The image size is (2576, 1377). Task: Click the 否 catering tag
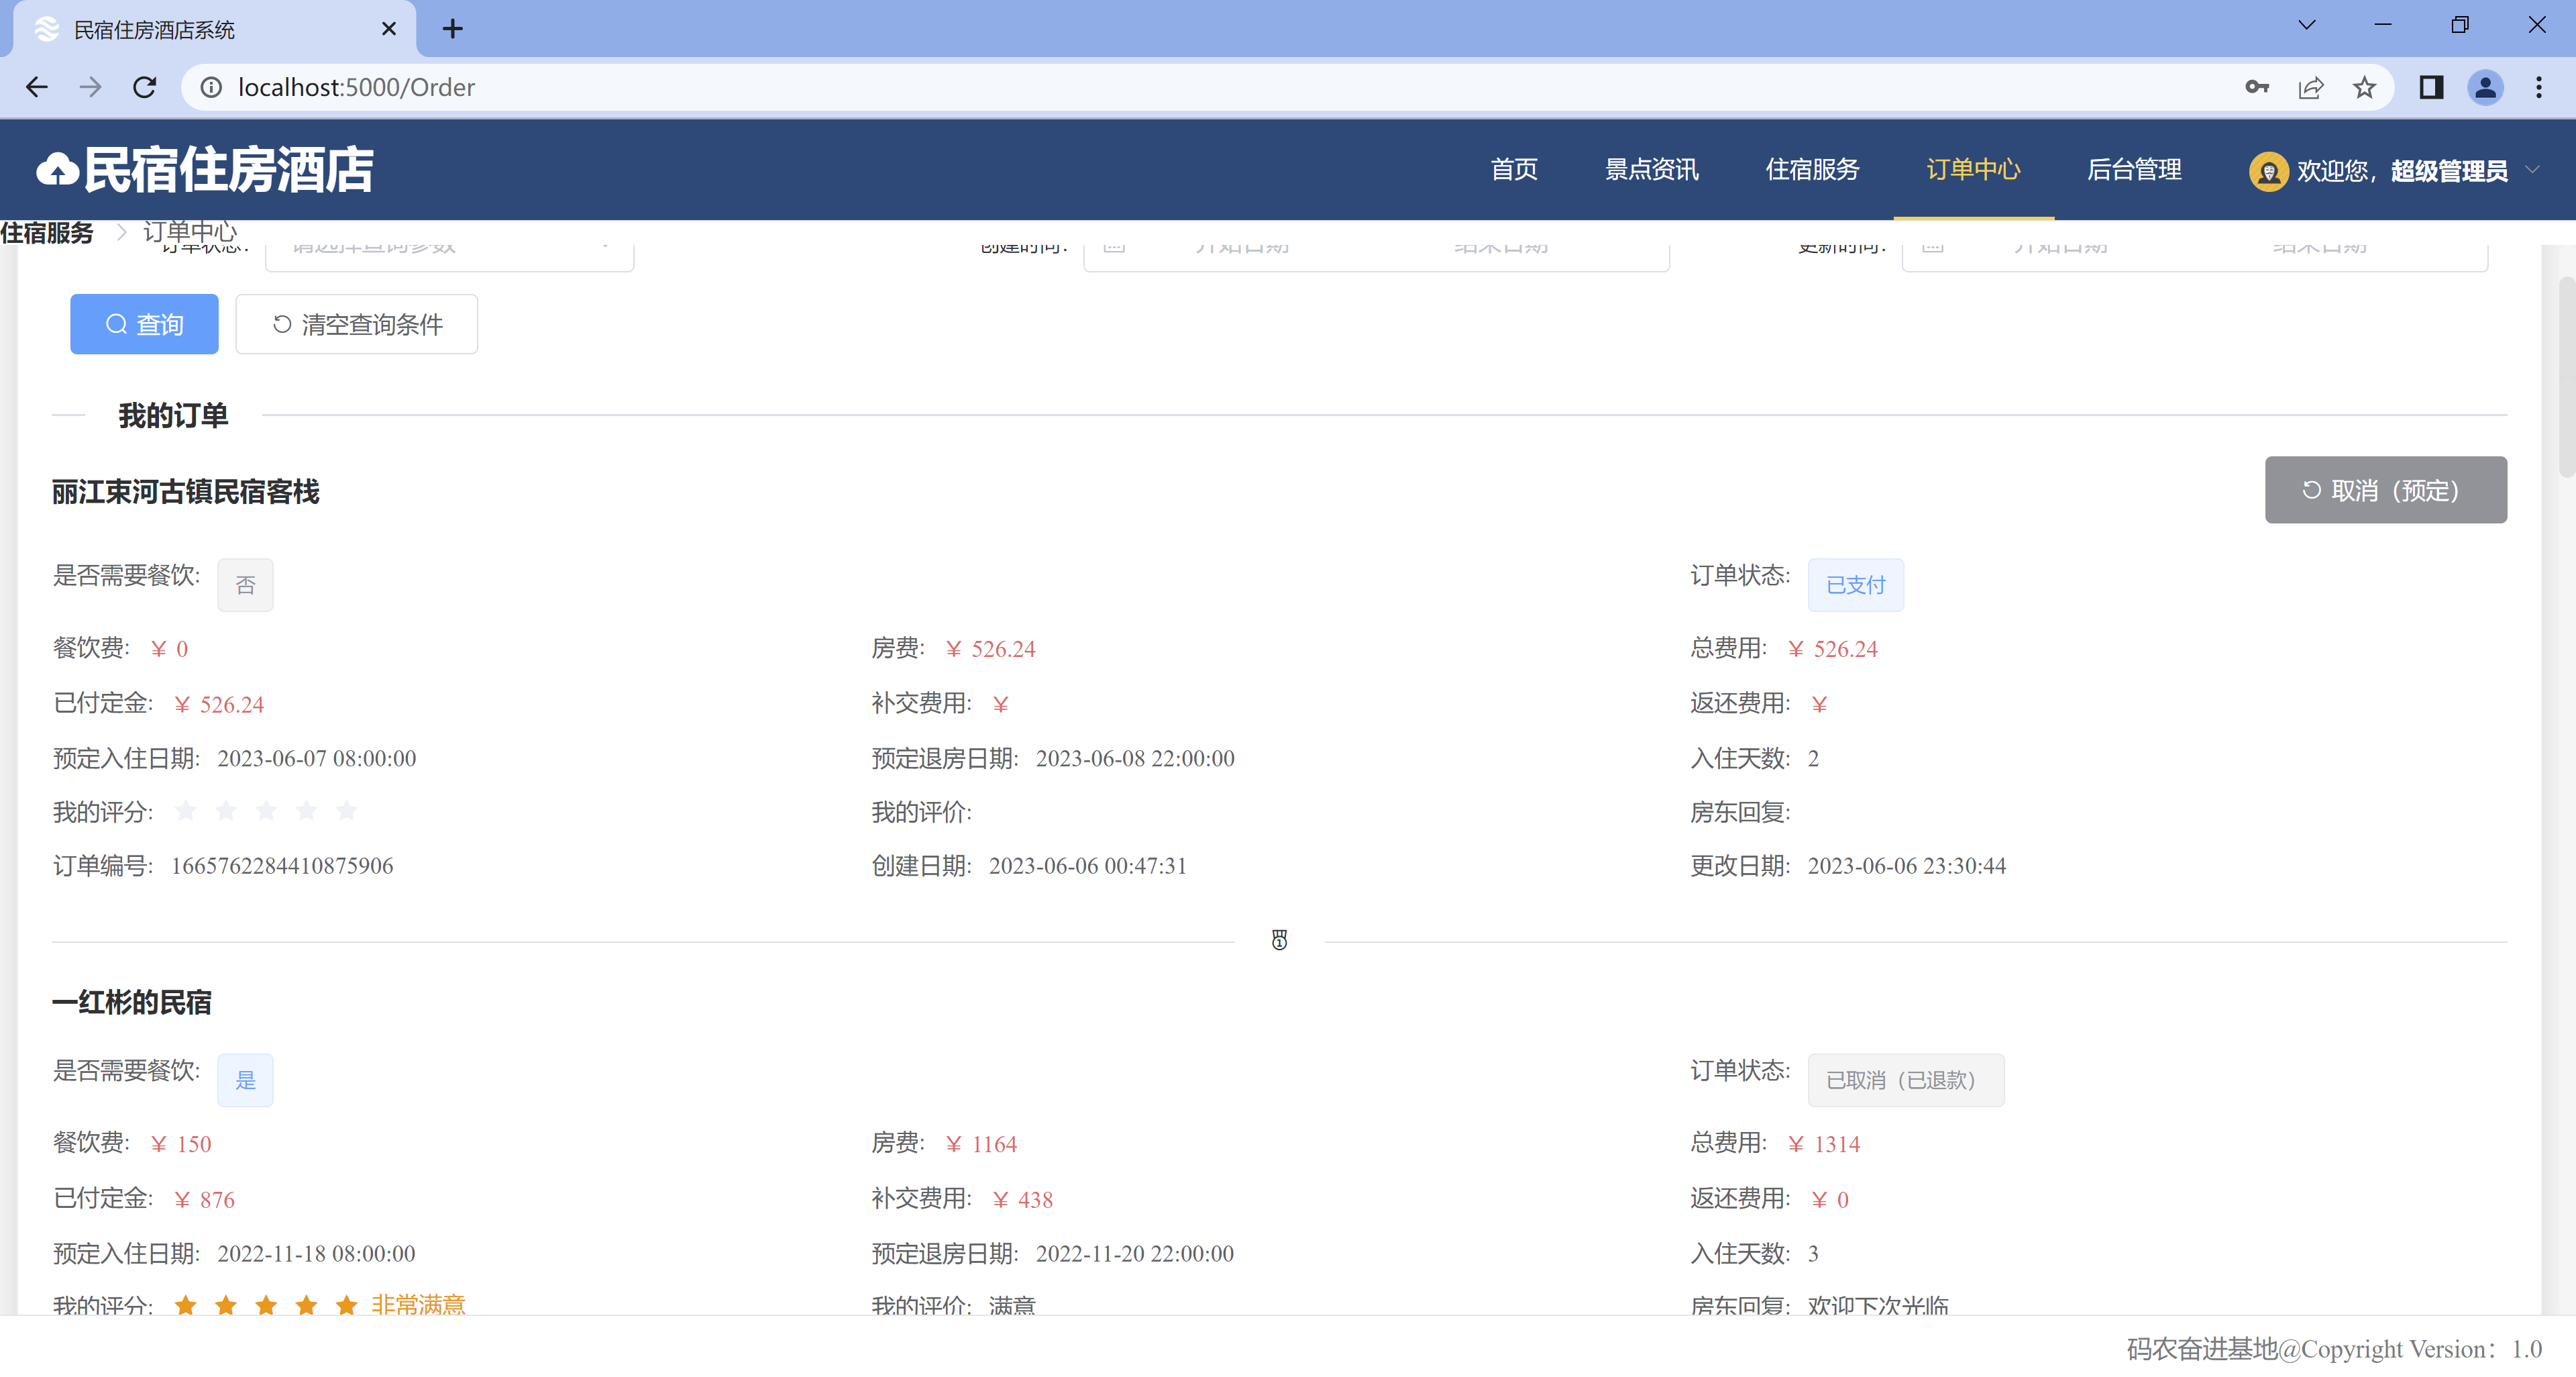coord(245,585)
